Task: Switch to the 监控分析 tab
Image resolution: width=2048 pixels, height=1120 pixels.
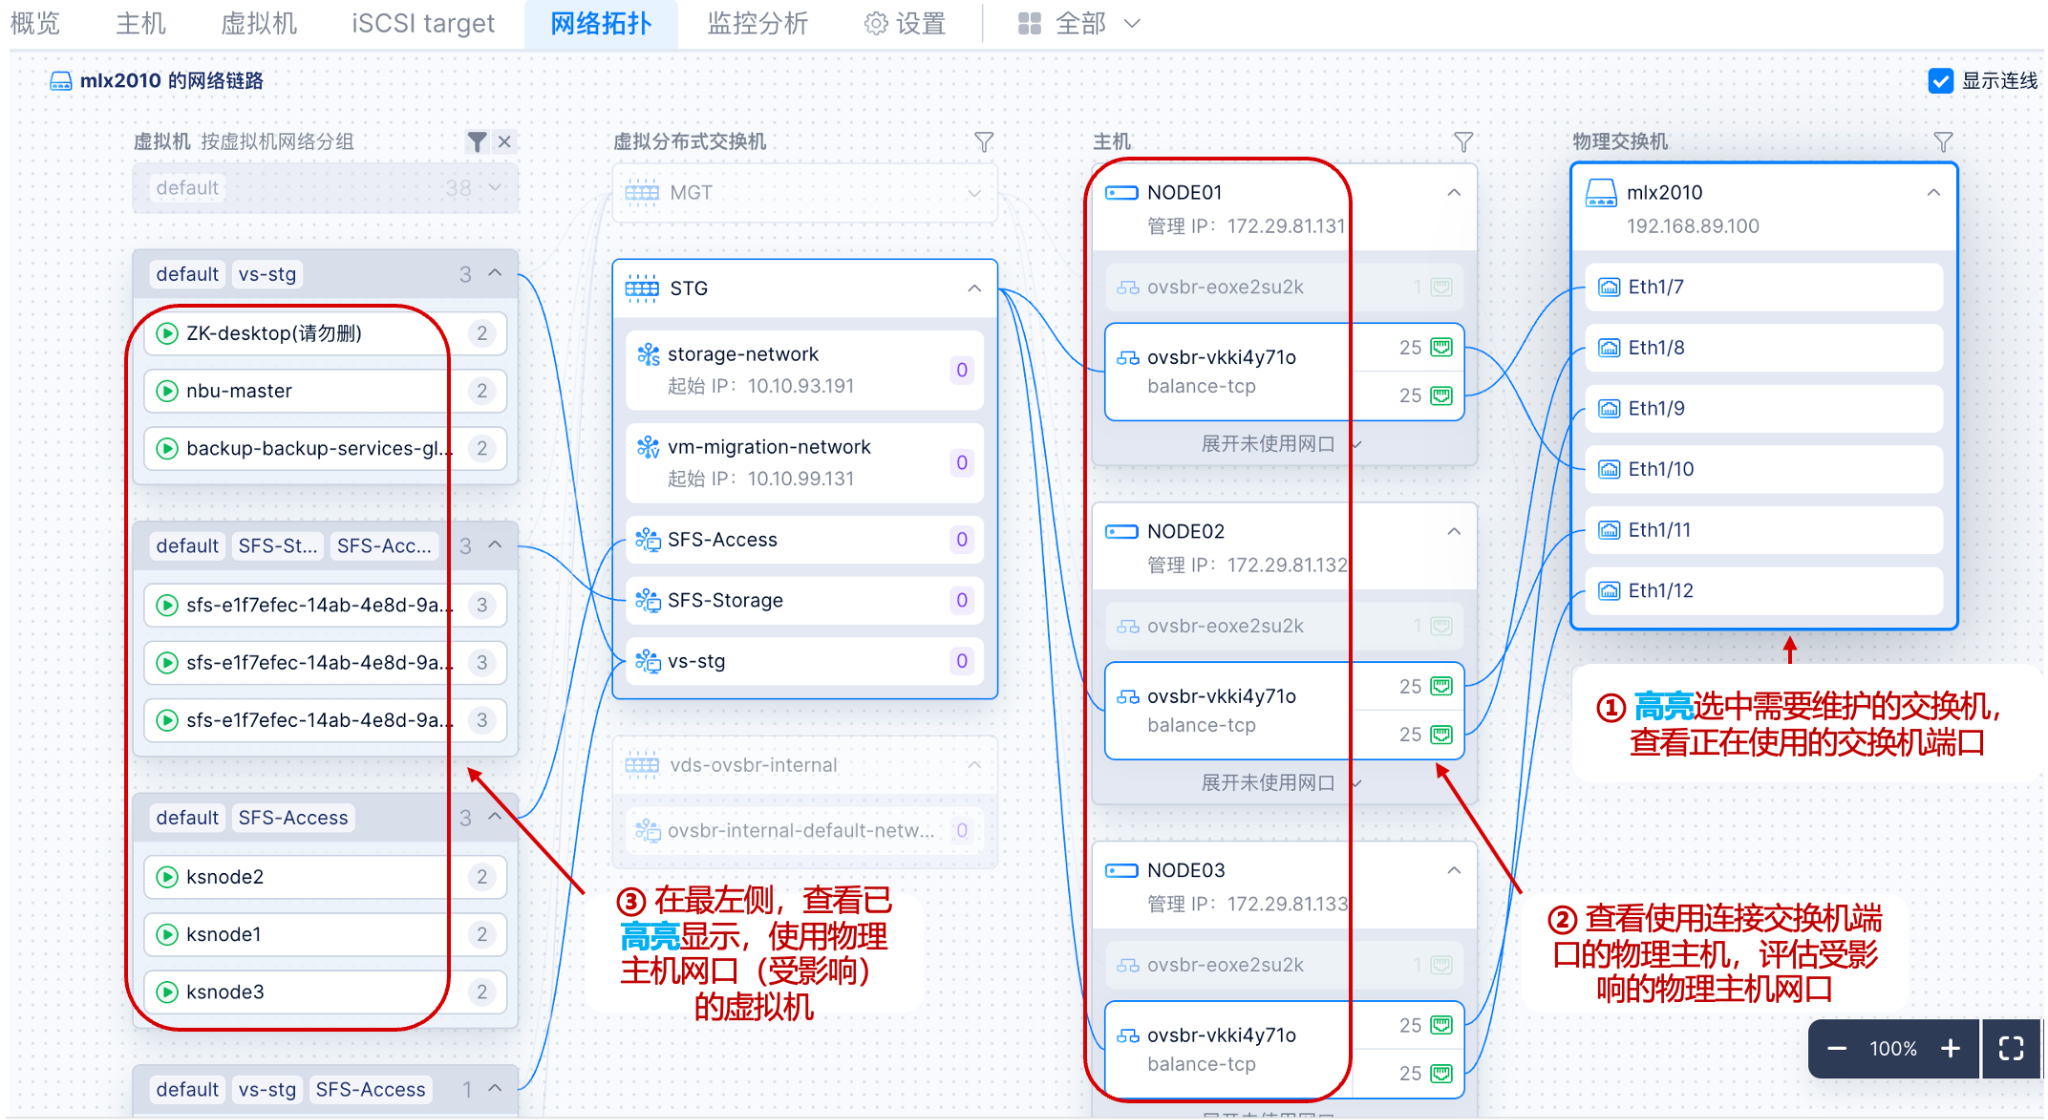Action: click(x=757, y=23)
